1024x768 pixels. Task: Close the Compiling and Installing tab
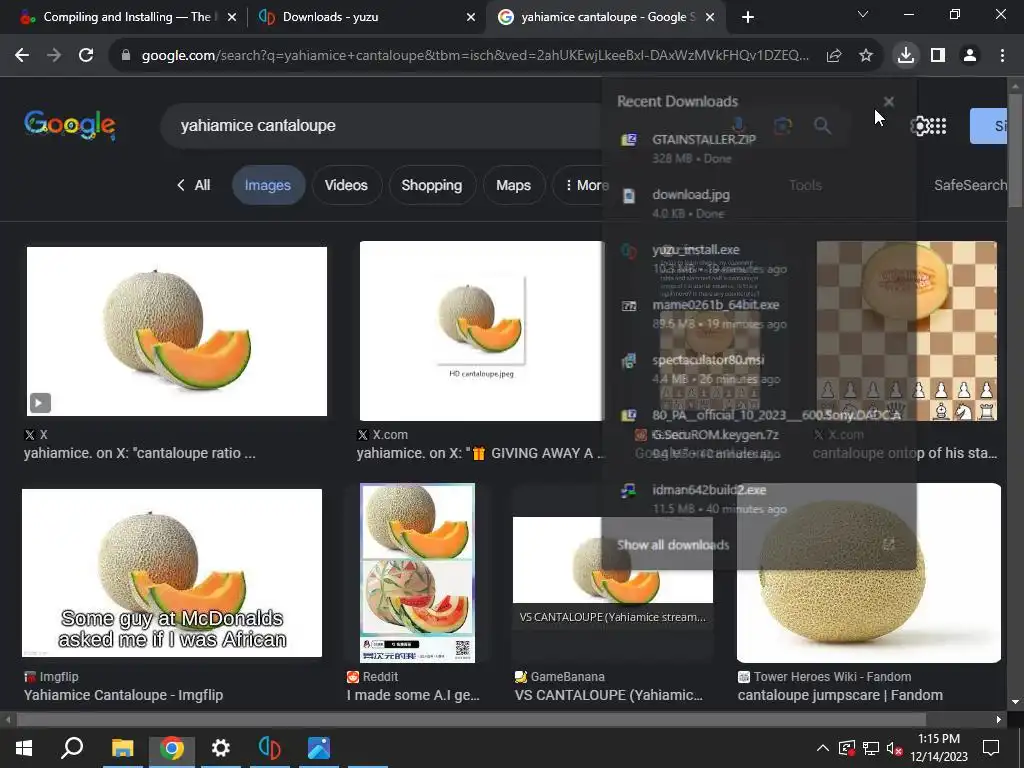(x=232, y=17)
